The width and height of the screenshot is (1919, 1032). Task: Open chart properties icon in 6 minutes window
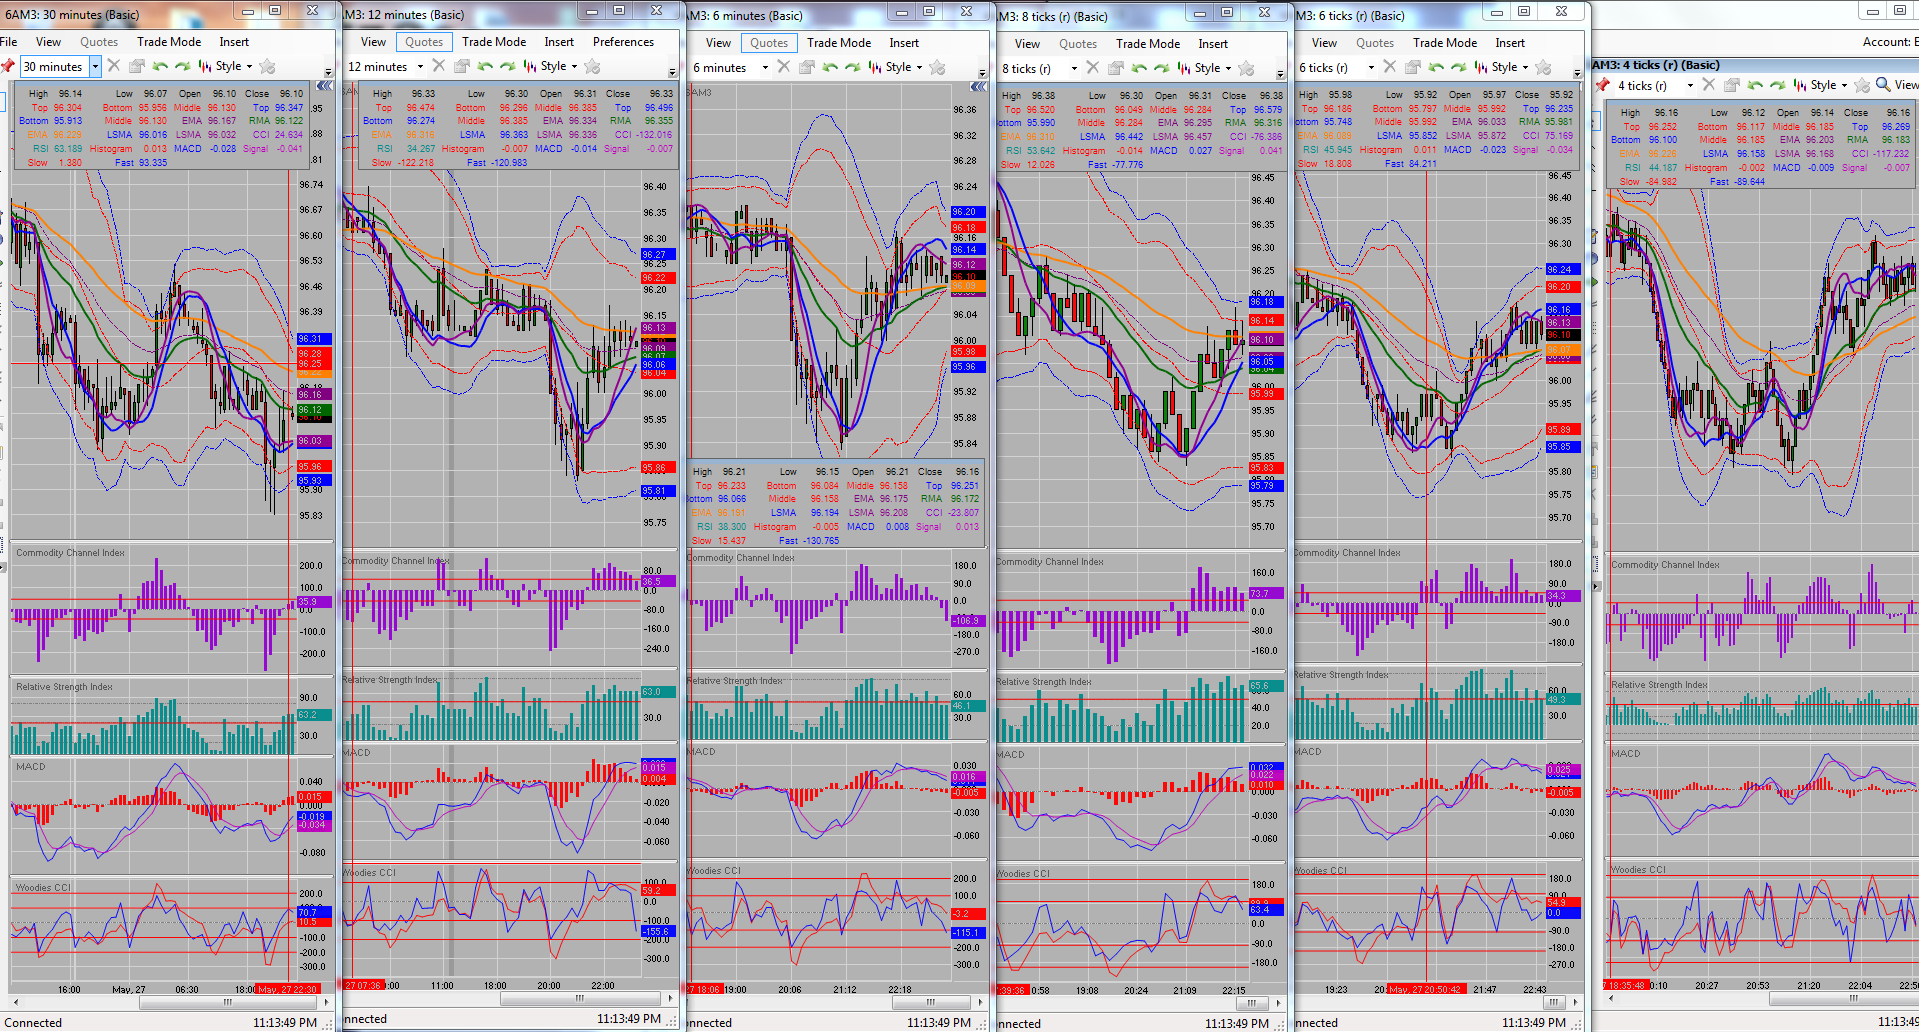click(806, 67)
